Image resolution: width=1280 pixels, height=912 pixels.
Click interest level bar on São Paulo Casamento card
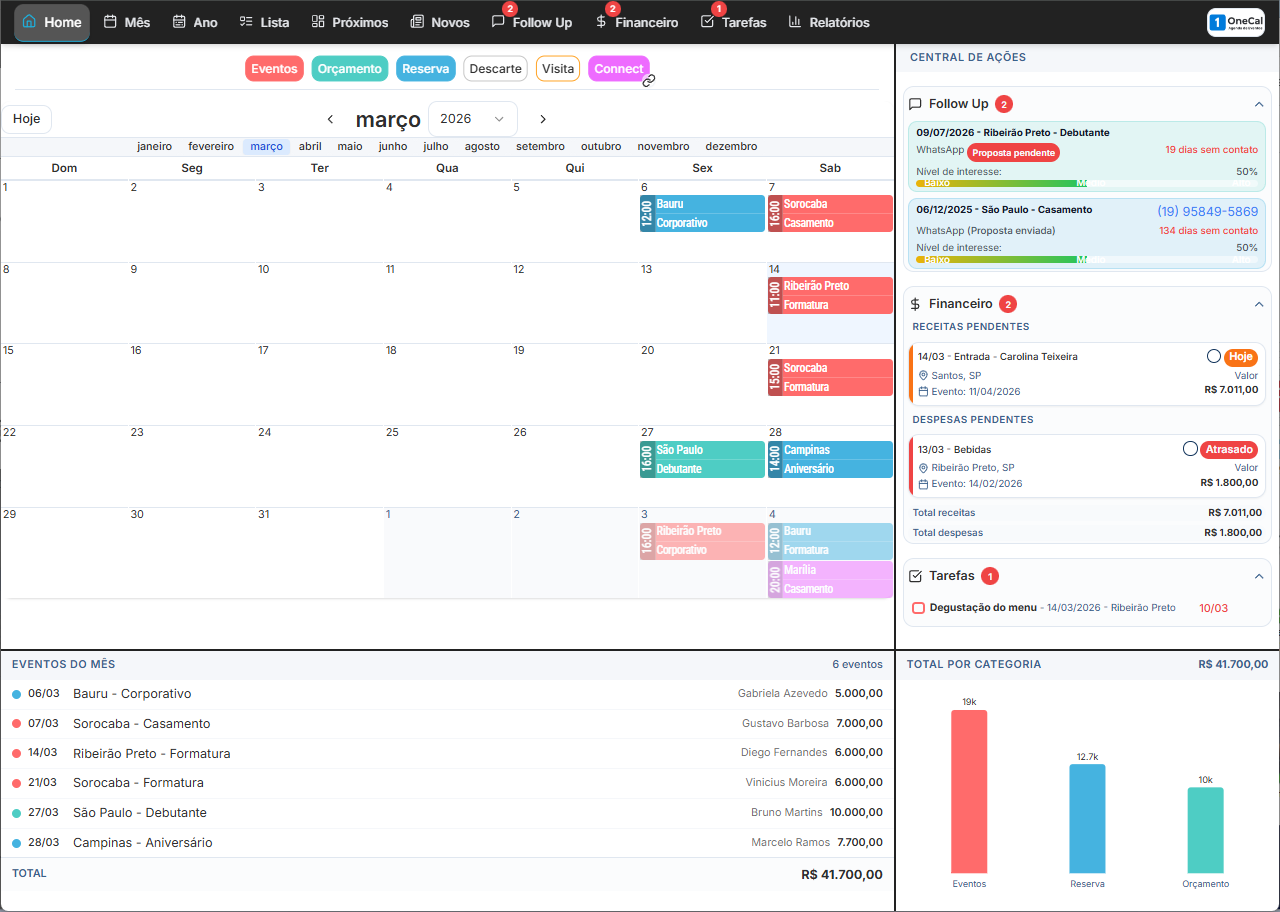tap(1086, 259)
